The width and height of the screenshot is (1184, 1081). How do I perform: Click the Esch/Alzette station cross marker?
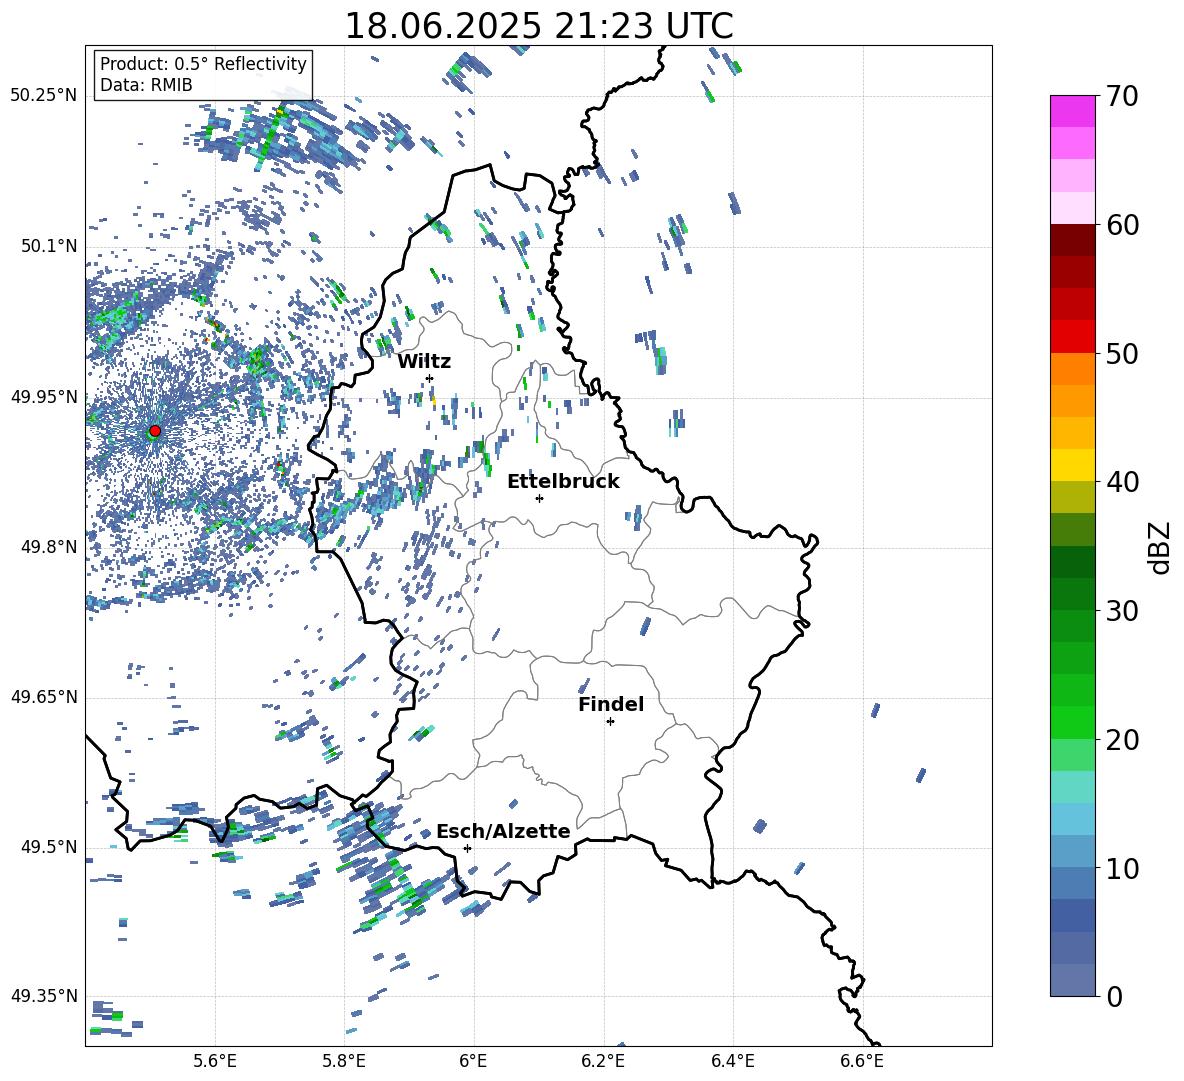coord(467,848)
